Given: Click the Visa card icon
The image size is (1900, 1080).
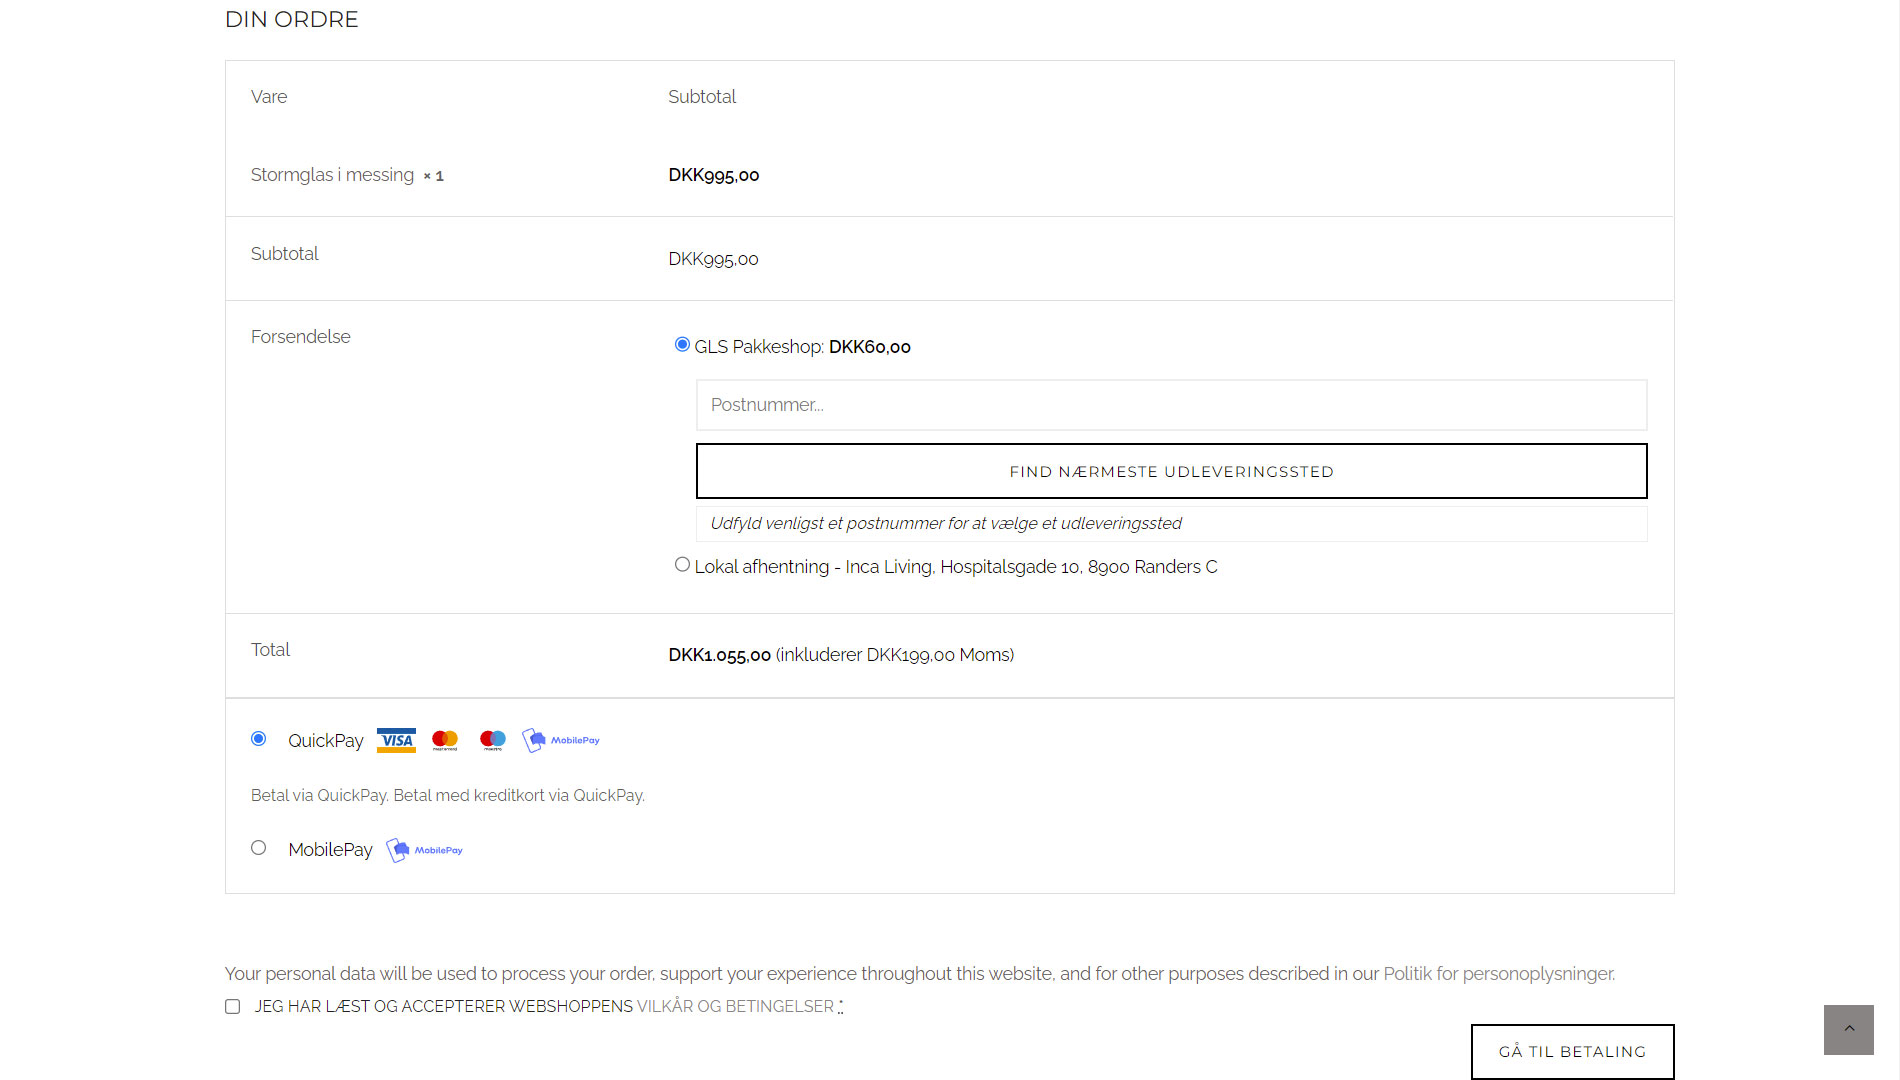Looking at the screenshot, I should click(x=396, y=740).
